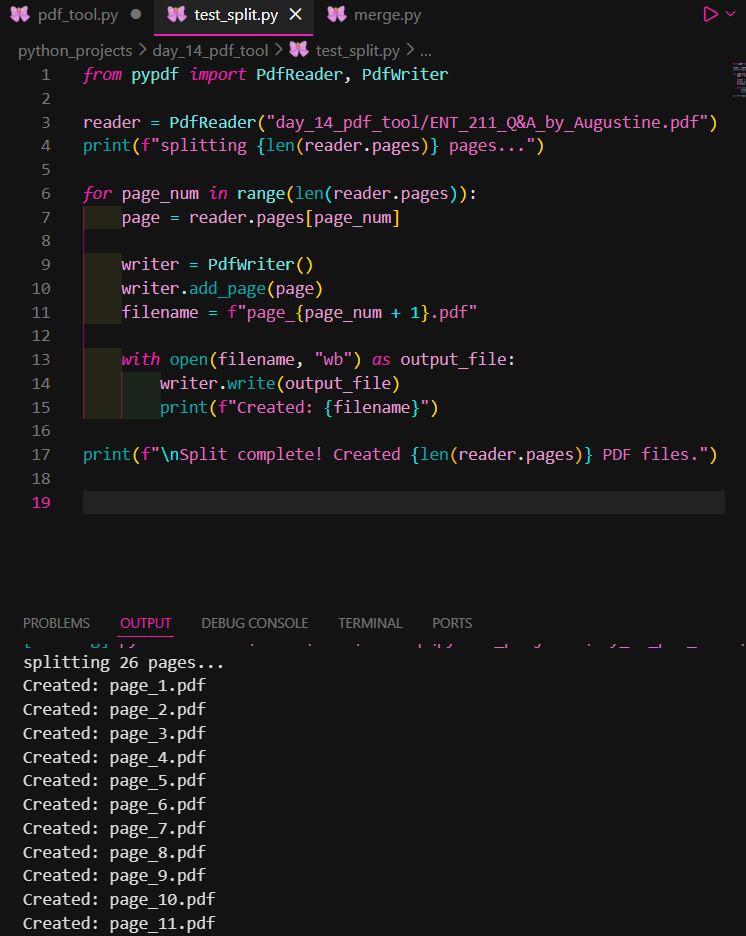Click the test_split.py tab file icon
Image resolution: width=746 pixels, height=936 pixels.
177,14
